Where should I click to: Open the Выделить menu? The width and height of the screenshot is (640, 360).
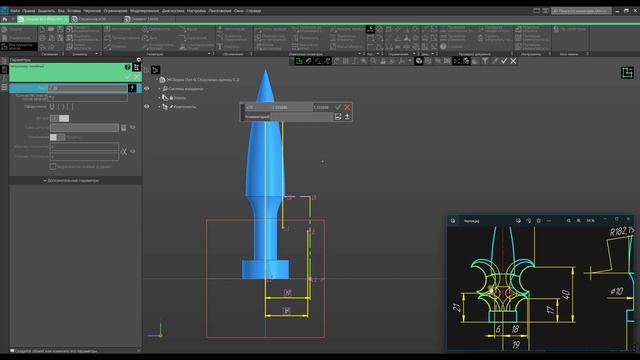(x=46, y=11)
